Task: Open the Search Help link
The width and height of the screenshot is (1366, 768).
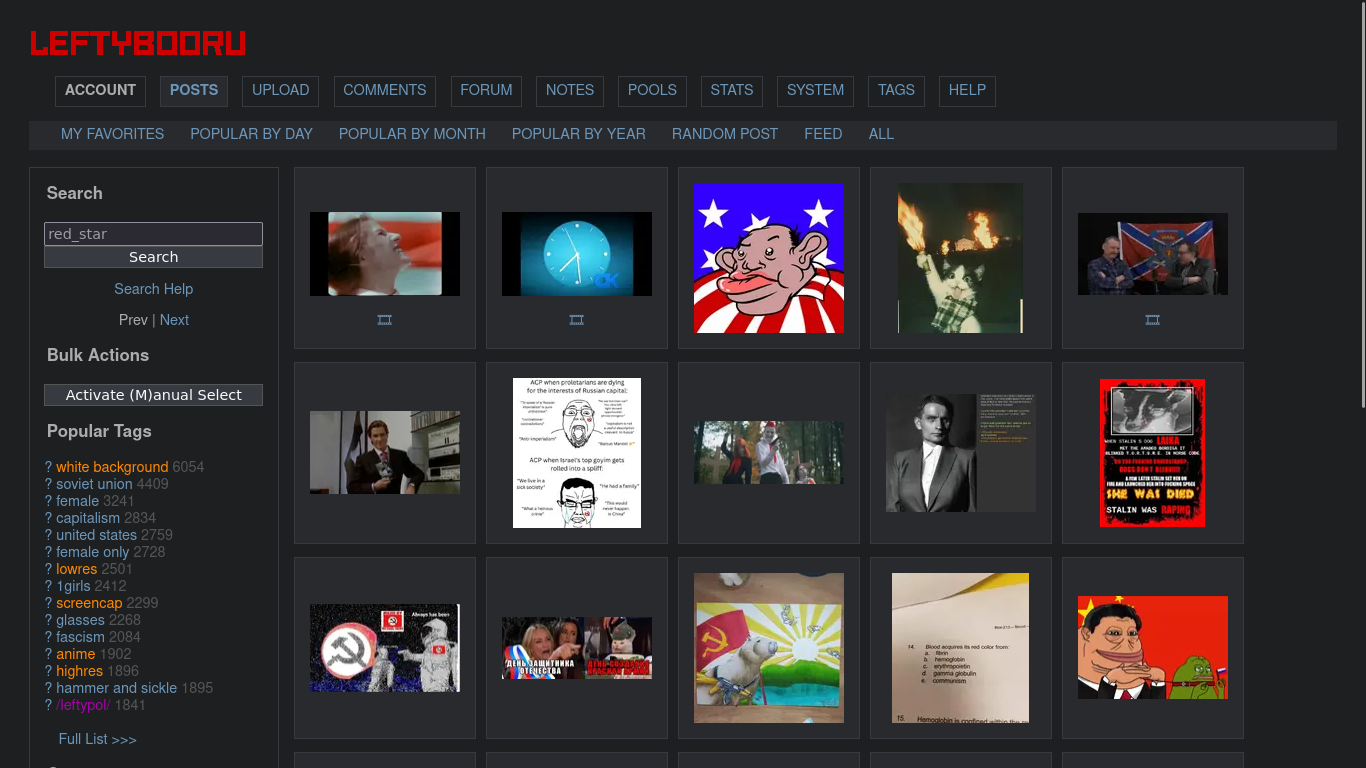Action: pyautogui.click(x=153, y=289)
